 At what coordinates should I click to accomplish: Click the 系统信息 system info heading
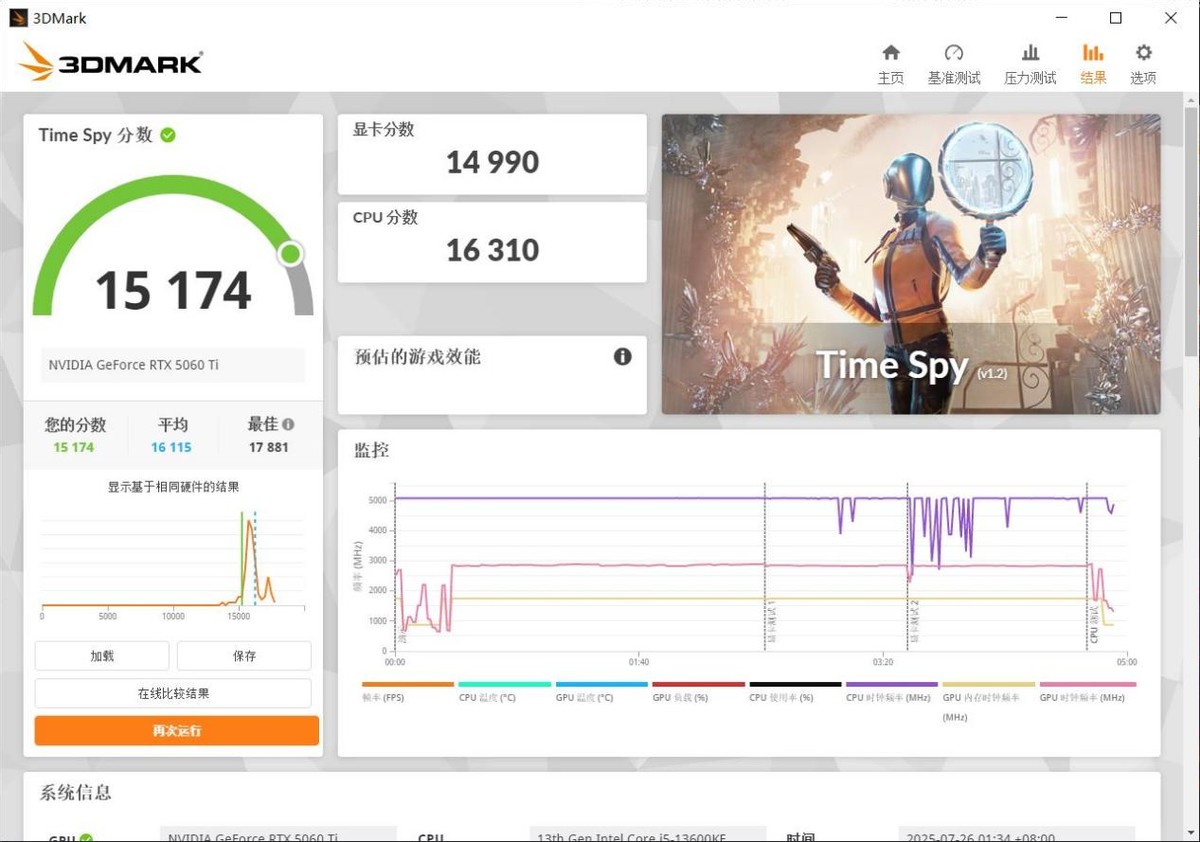[x=76, y=793]
